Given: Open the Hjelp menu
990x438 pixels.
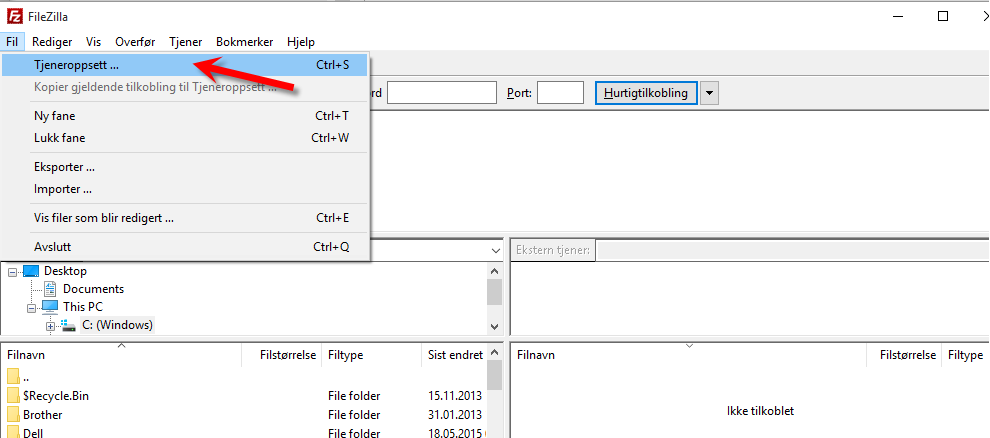Looking at the screenshot, I should pyautogui.click(x=301, y=42).
